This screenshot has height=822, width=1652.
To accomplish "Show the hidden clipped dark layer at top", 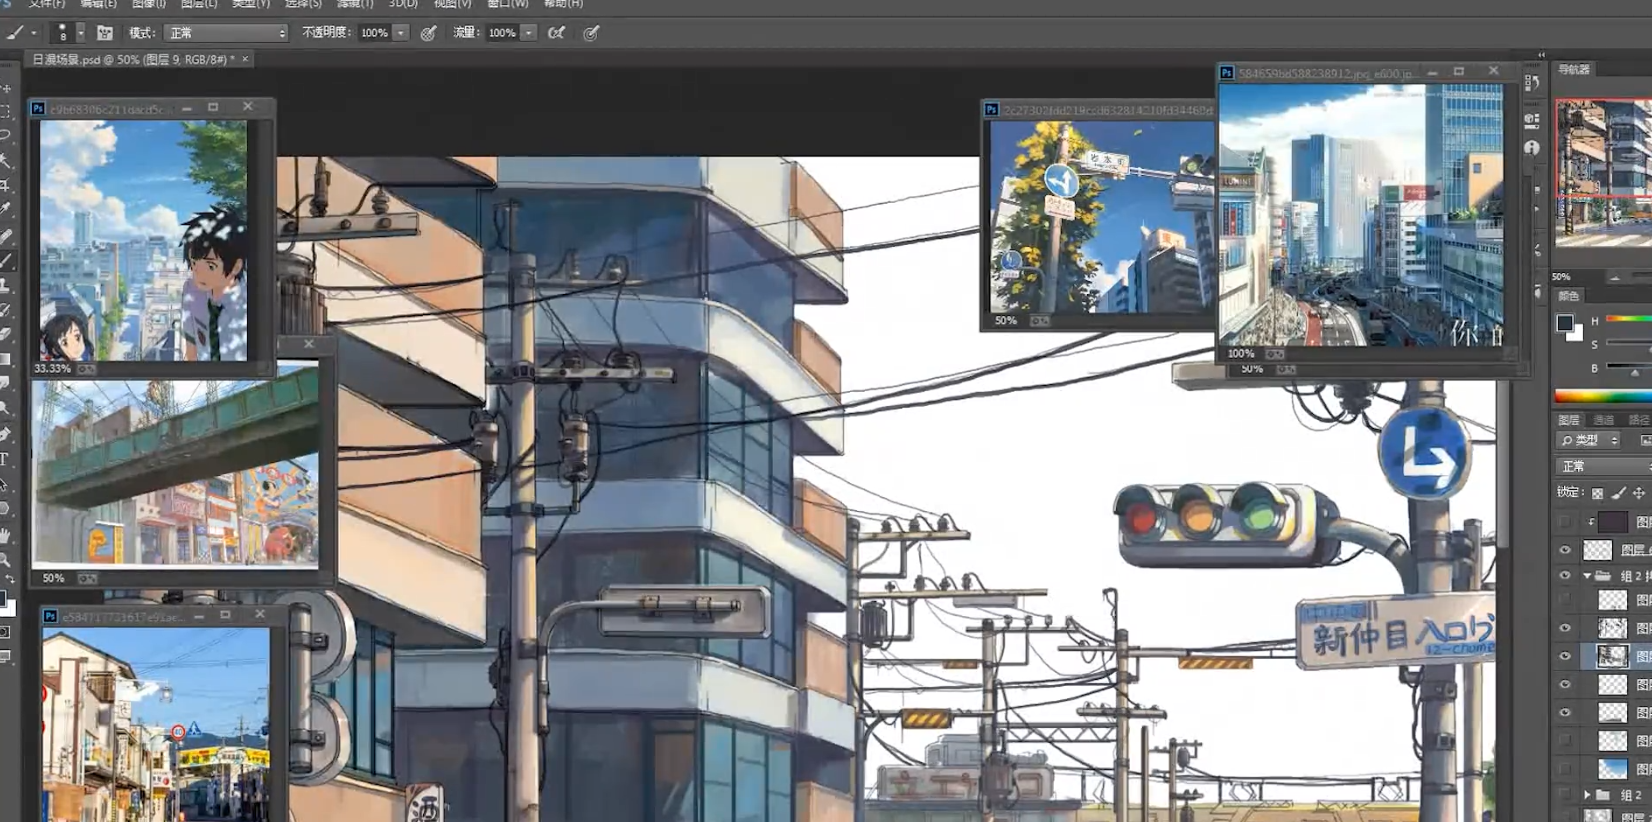I will pyautogui.click(x=1565, y=521).
